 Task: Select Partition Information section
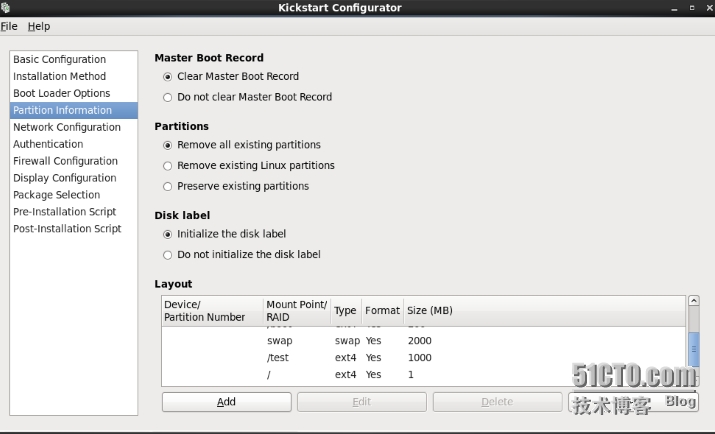(x=73, y=110)
